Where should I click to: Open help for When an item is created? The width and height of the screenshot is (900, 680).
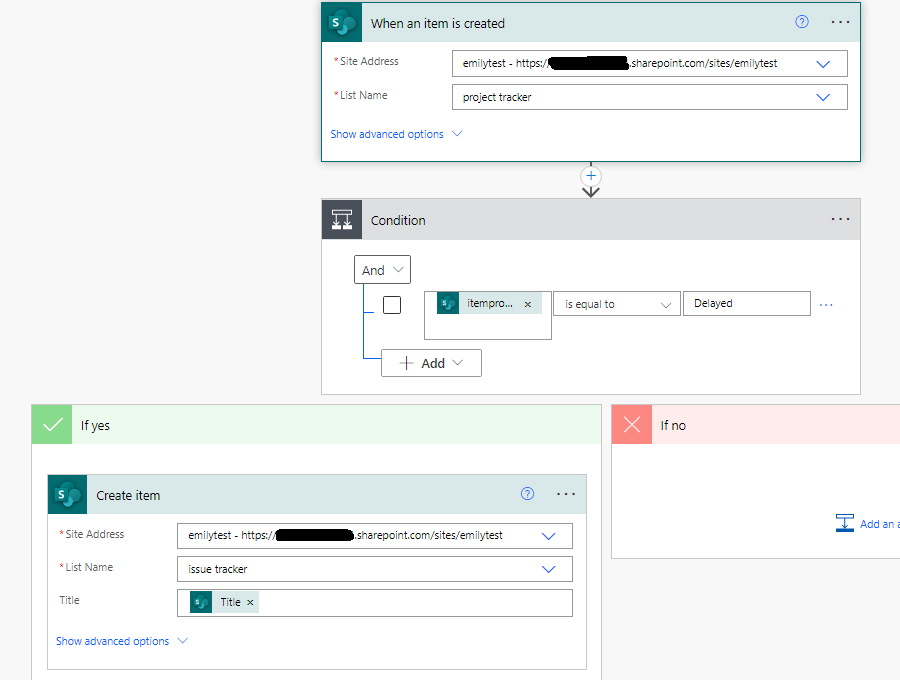coord(801,22)
